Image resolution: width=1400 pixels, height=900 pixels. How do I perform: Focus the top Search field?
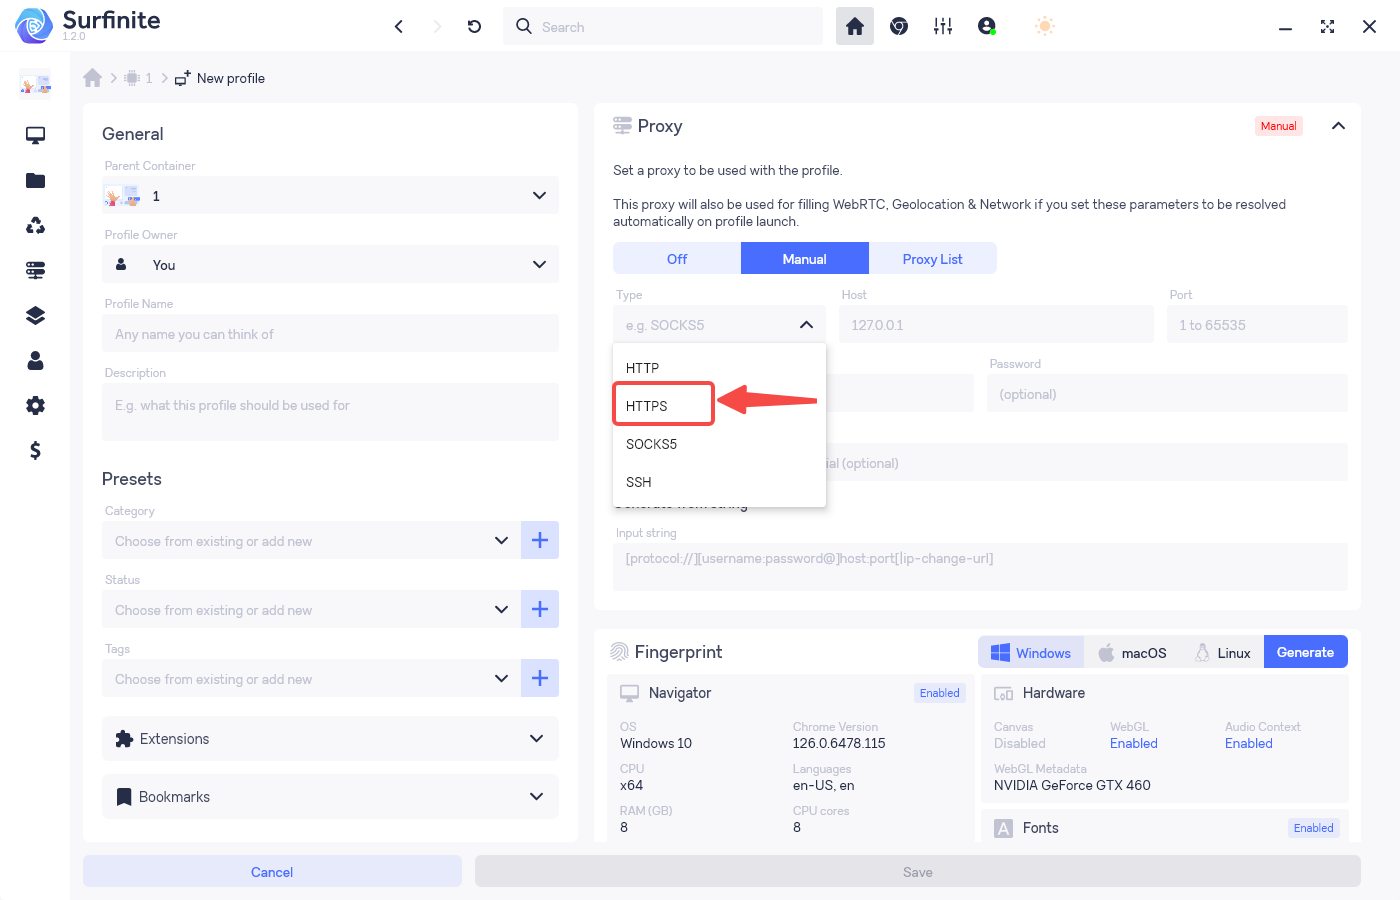point(663,26)
